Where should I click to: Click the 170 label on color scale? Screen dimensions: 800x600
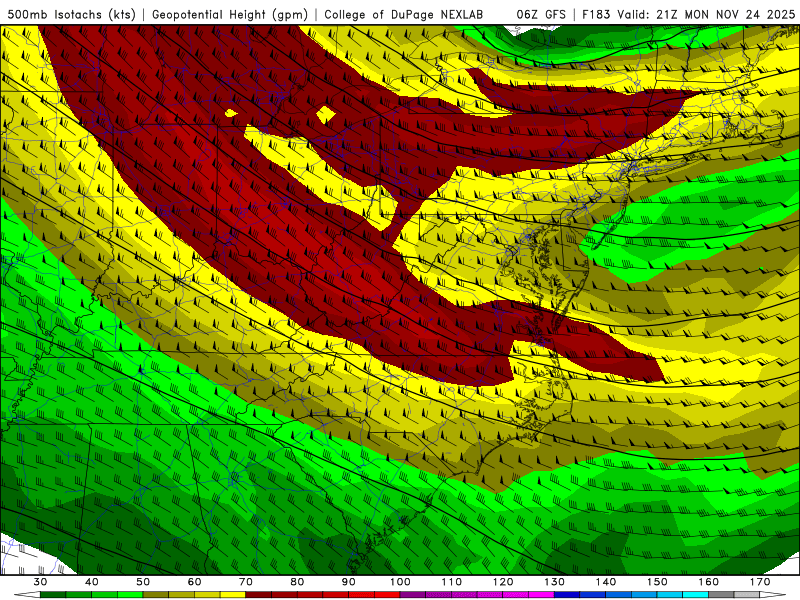click(760, 582)
